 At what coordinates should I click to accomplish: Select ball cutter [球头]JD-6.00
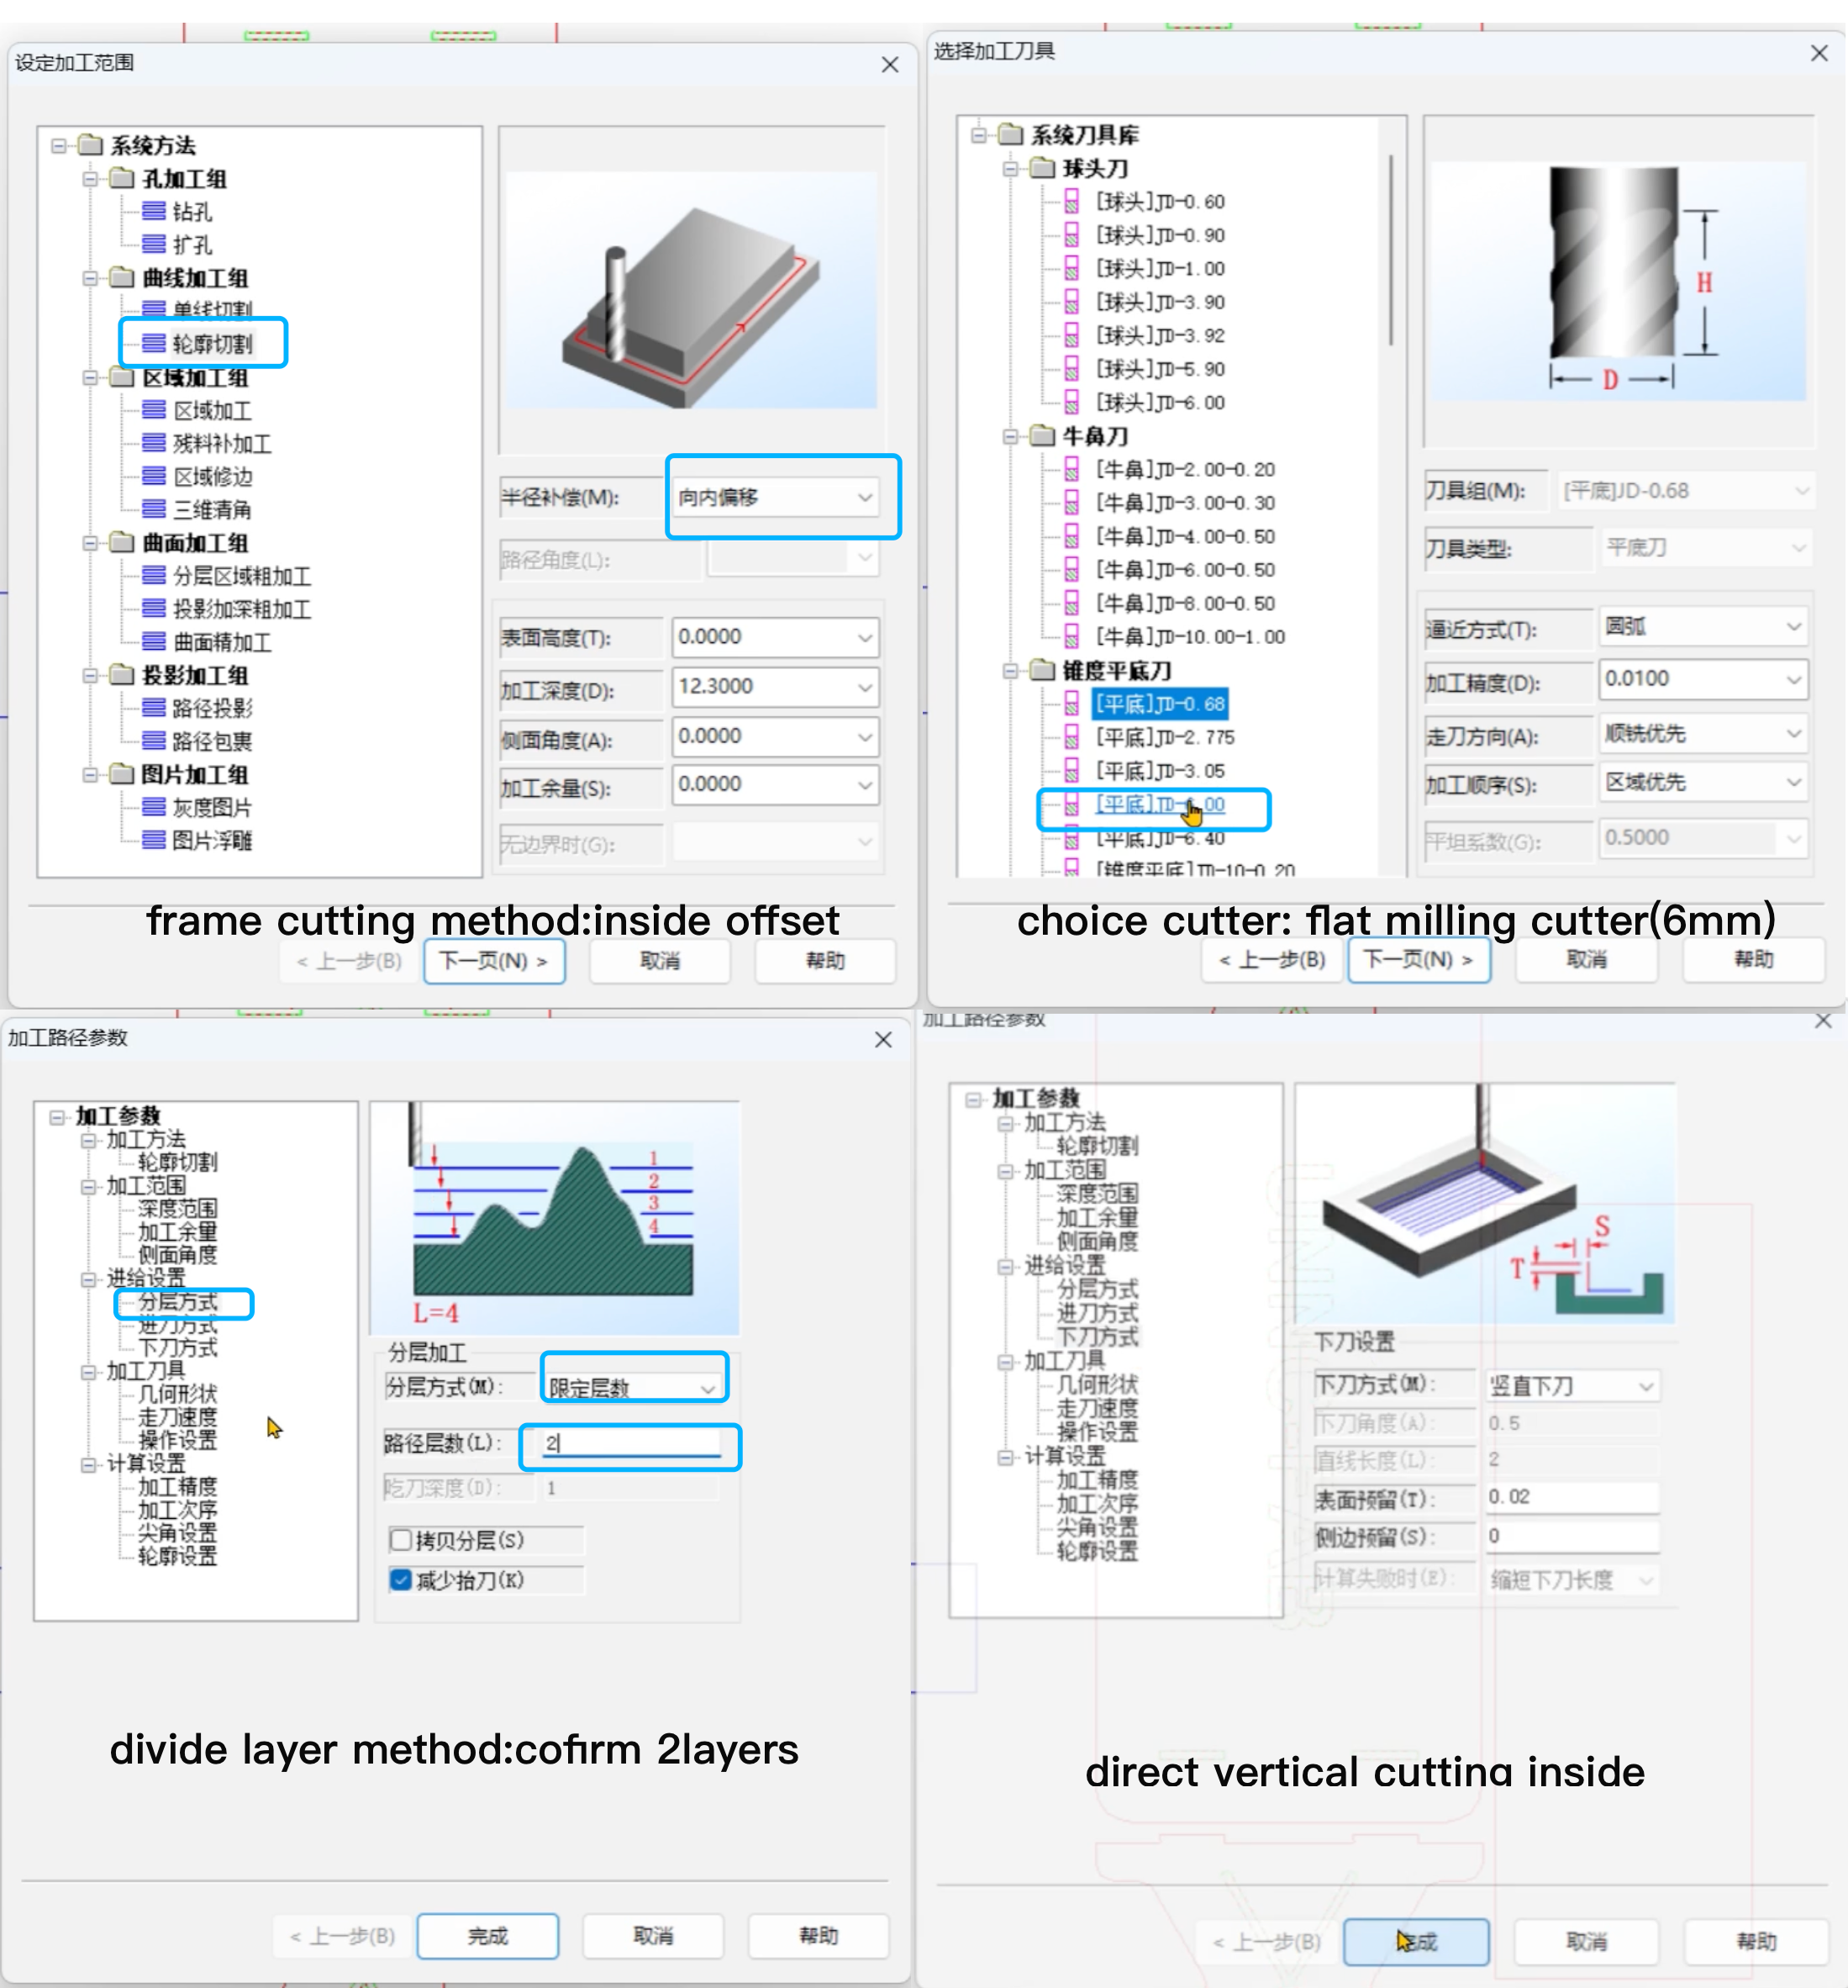point(1160,403)
